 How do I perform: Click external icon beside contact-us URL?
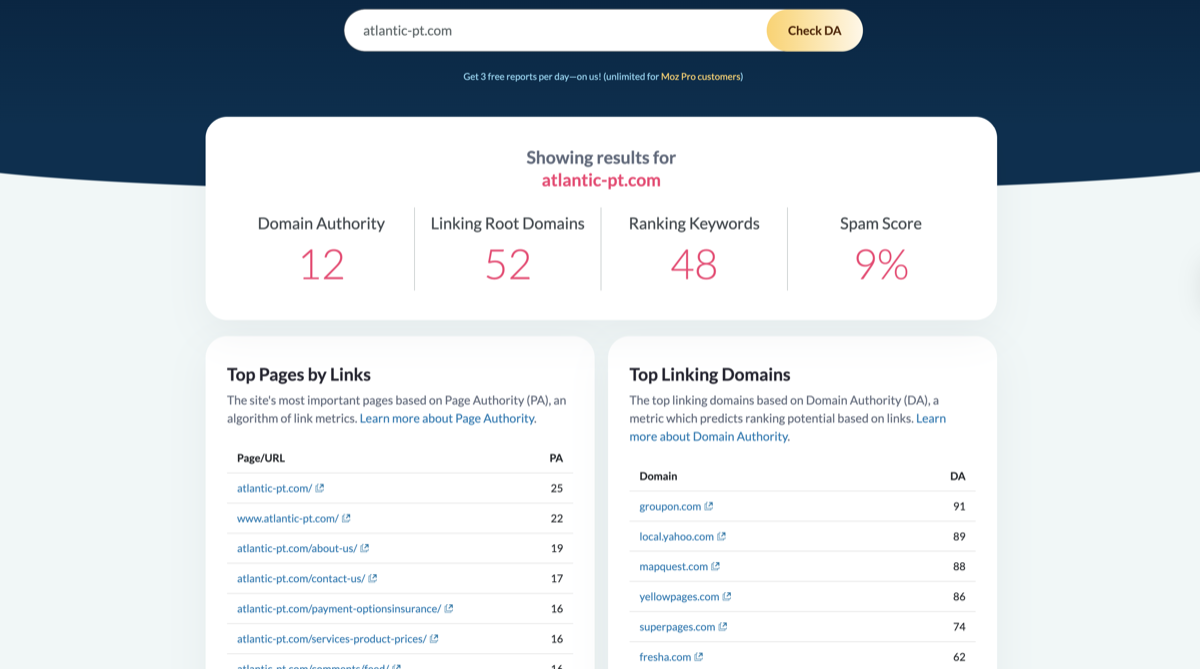(373, 578)
